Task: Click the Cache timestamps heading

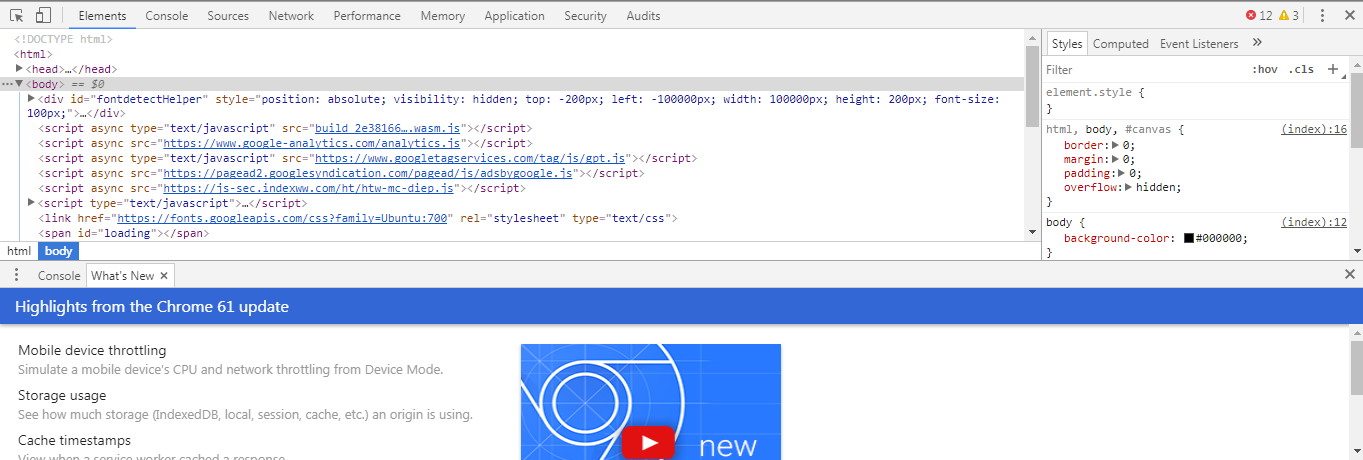Action: pos(74,440)
